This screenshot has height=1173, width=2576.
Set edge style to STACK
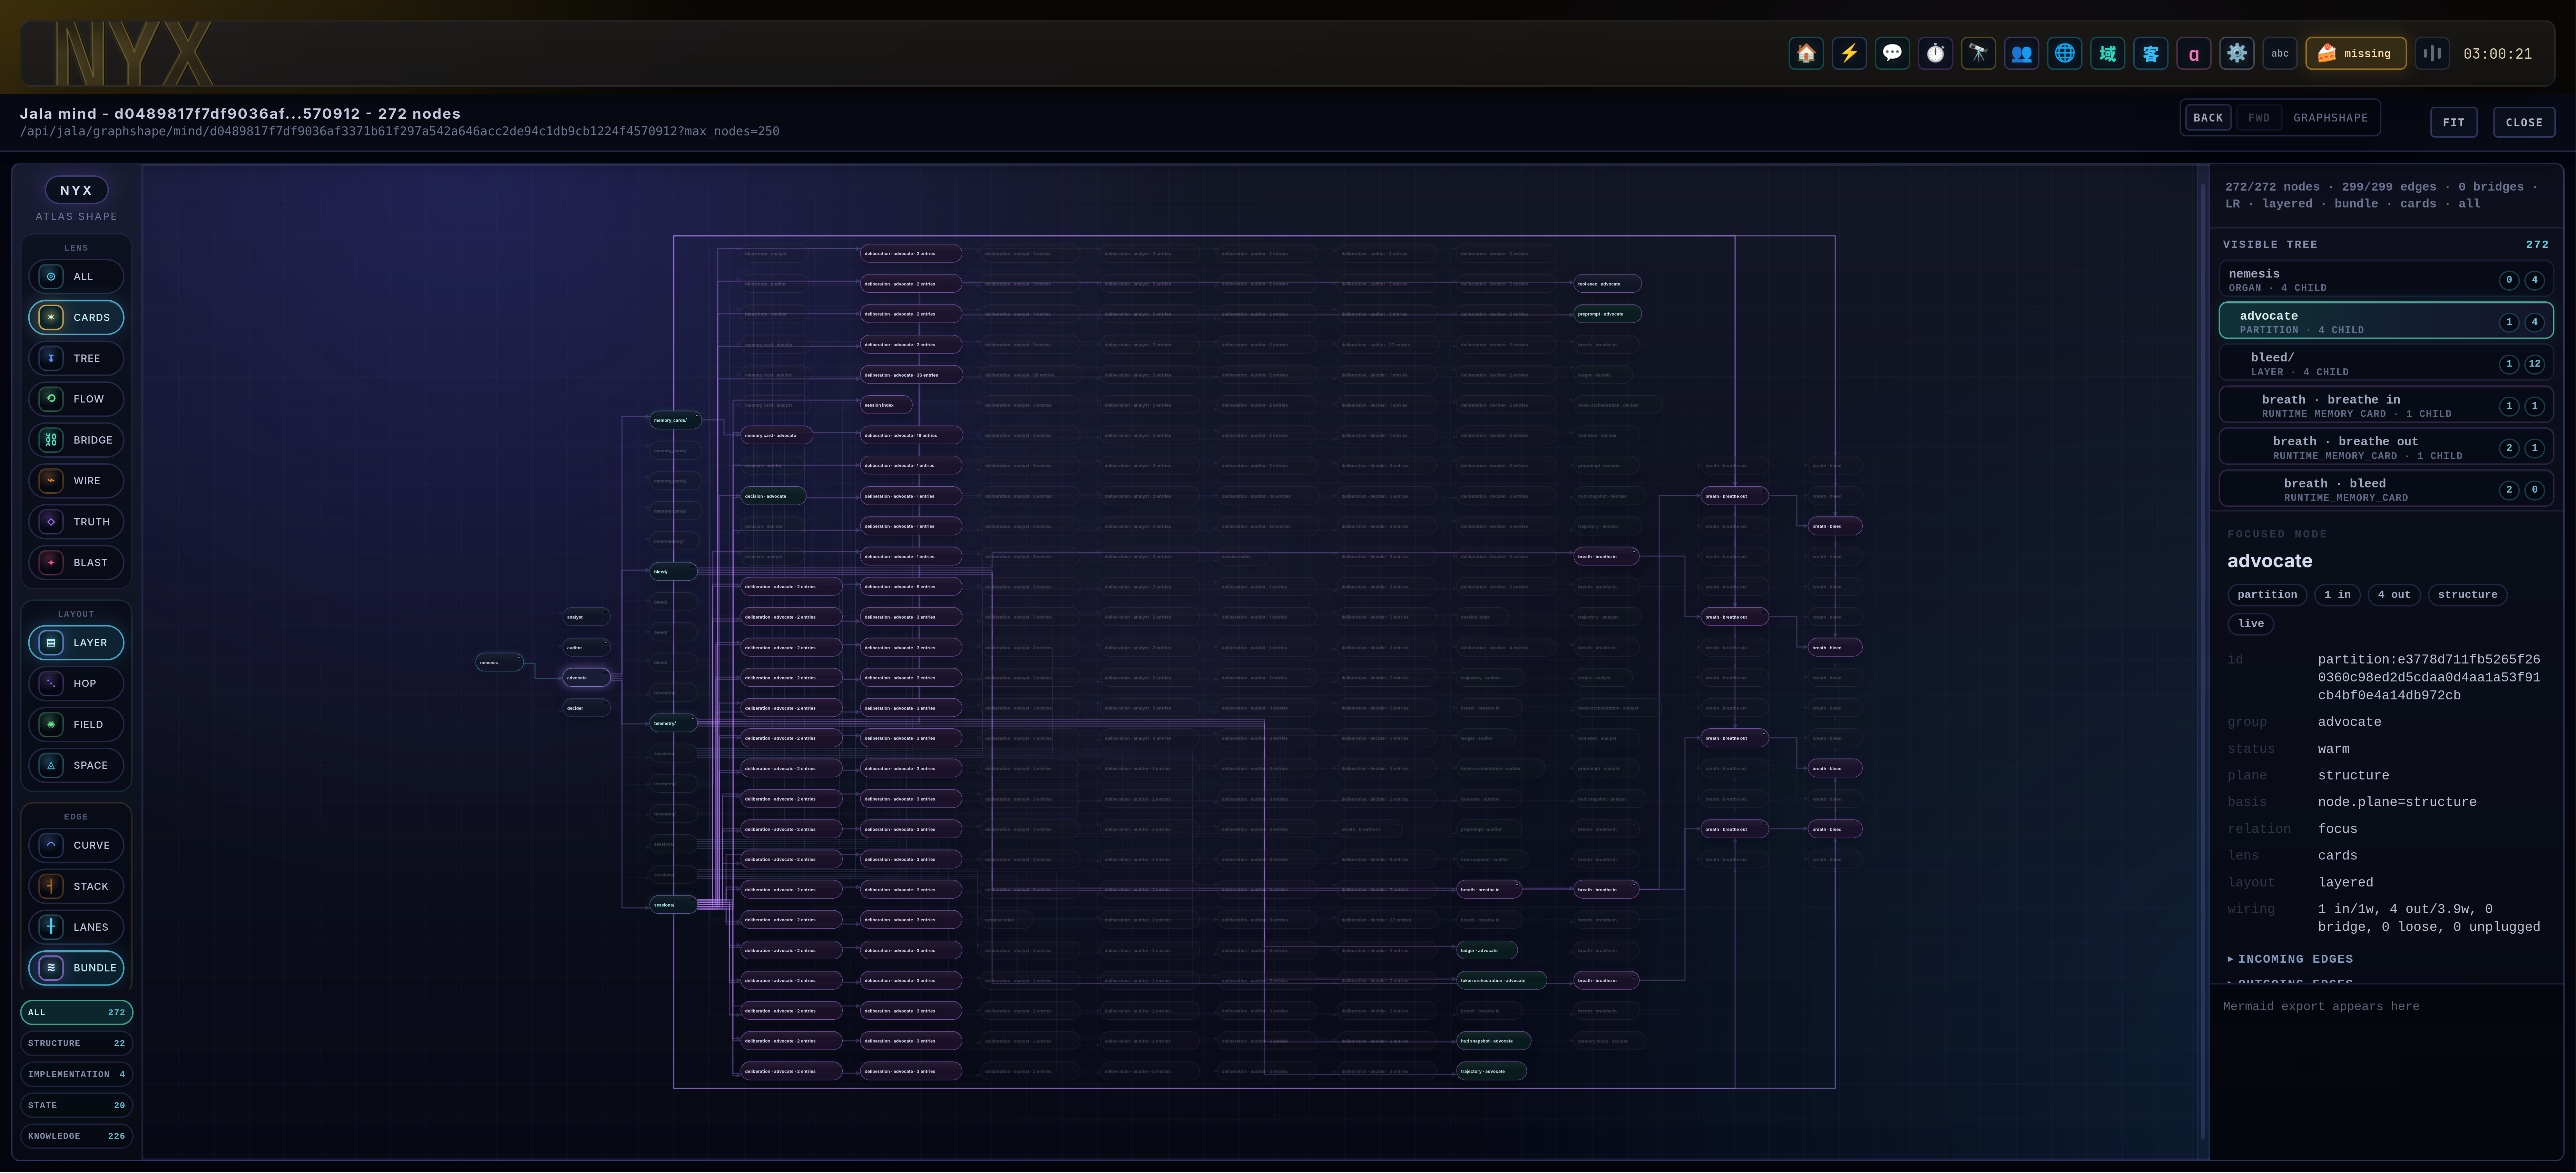pos(76,887)
